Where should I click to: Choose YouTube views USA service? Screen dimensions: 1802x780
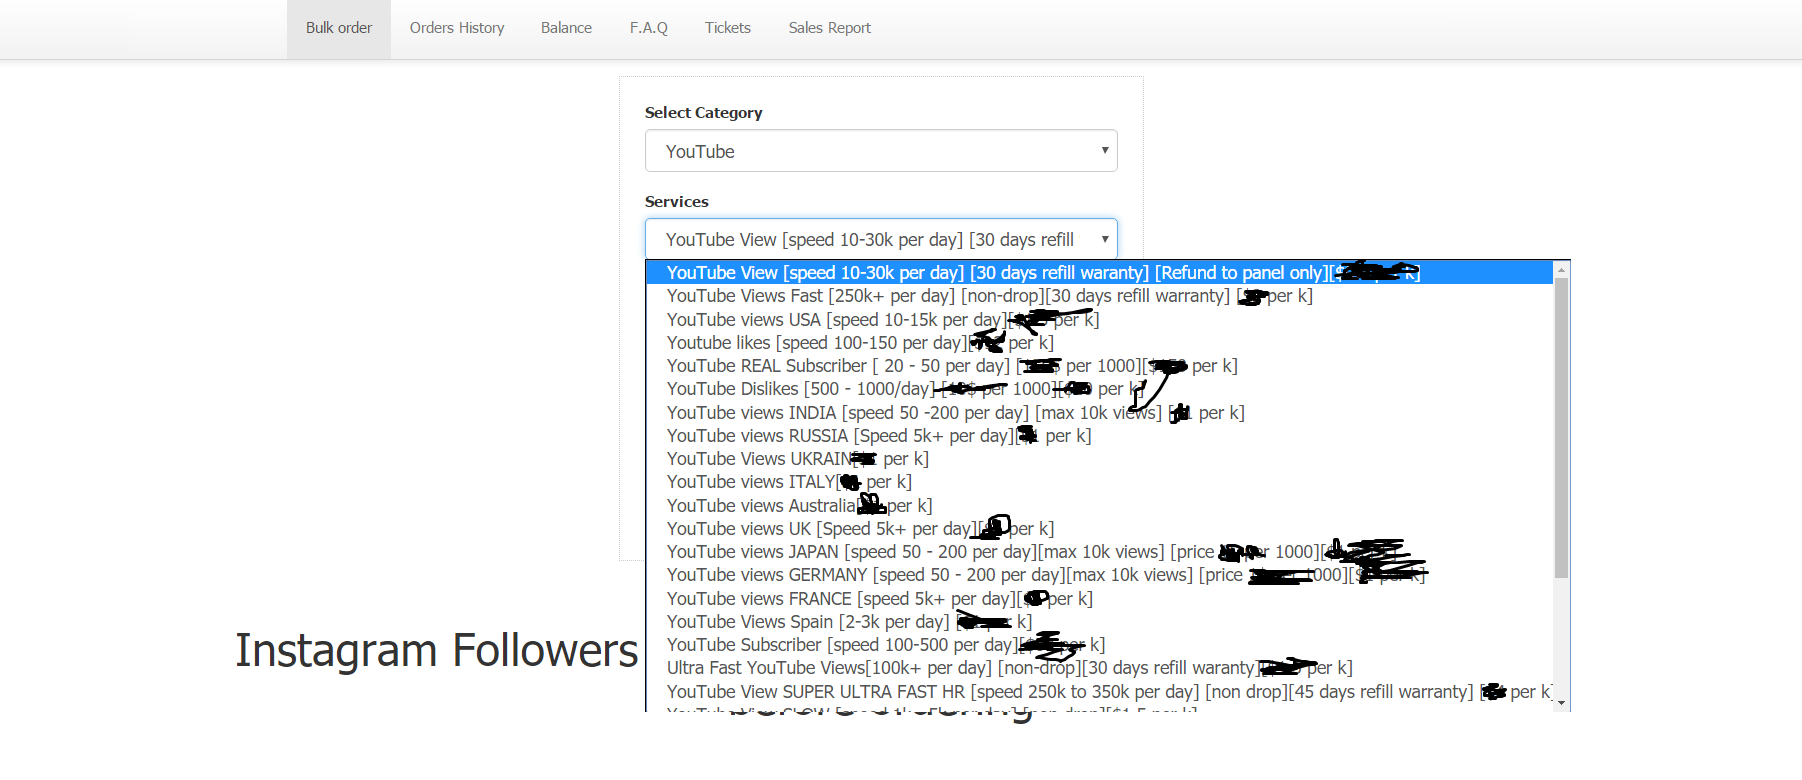pos(835,320)
